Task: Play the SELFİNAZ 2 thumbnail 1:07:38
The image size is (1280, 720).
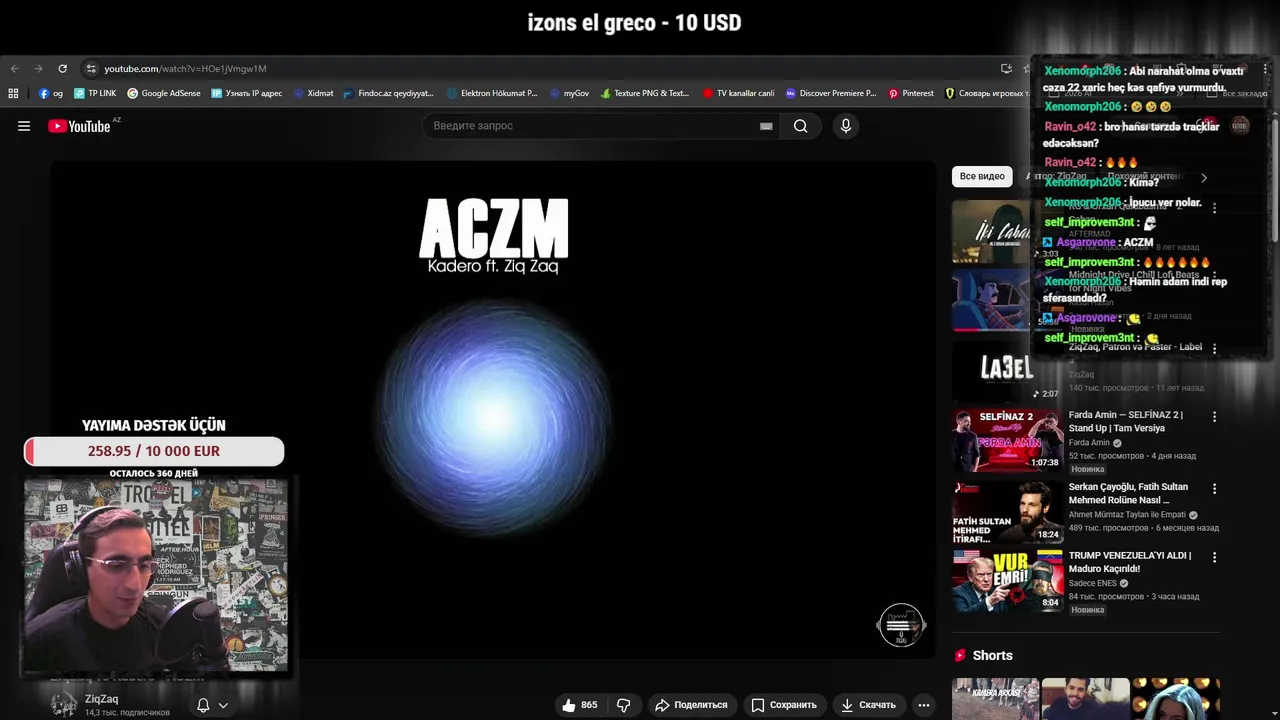Action: click(x=1007, y=439)
